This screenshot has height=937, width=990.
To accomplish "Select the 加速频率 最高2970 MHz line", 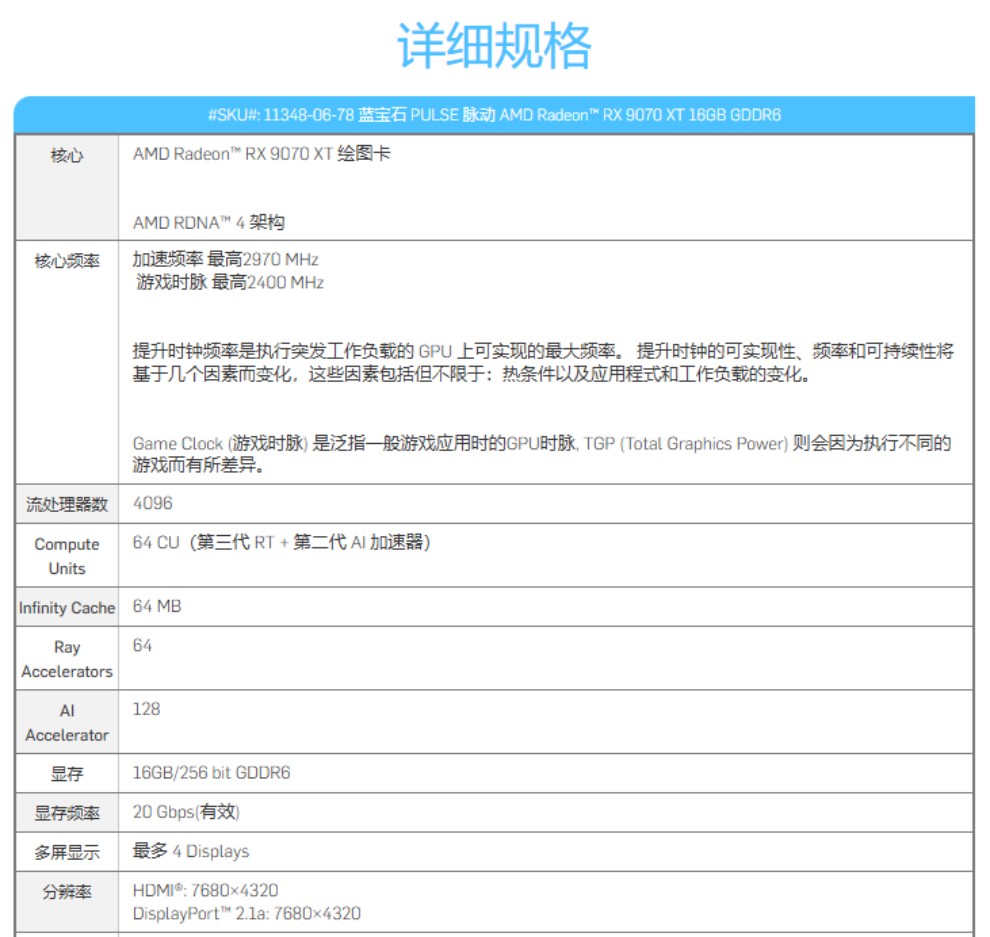I will pos(226,260).
